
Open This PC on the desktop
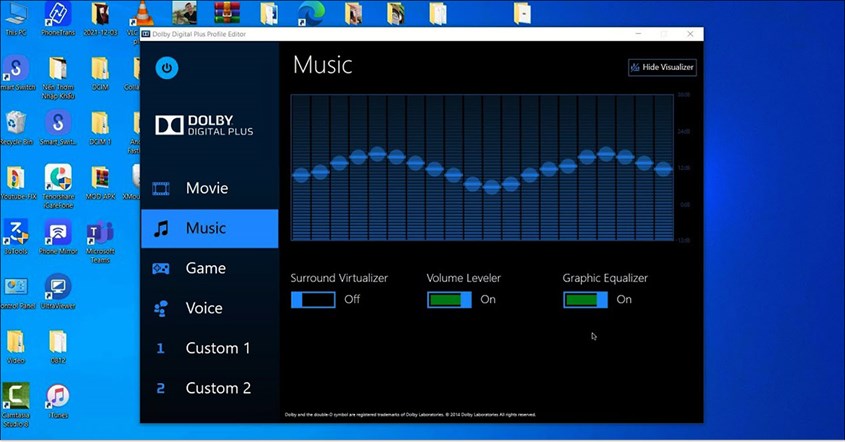coord(16,18)
